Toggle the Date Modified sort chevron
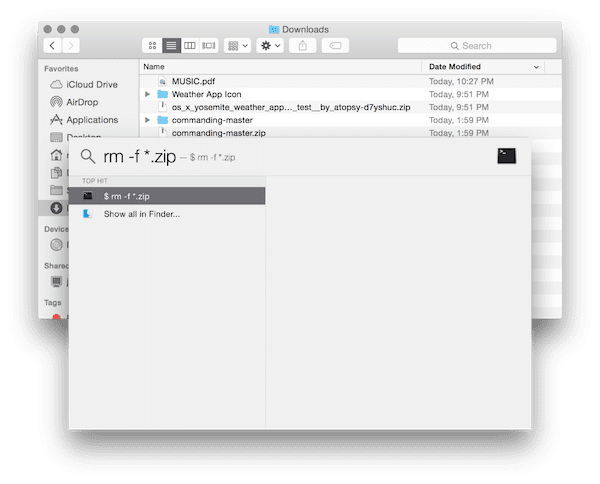The height and width of the screenshot is (484, 600). [x=536, y=67]
